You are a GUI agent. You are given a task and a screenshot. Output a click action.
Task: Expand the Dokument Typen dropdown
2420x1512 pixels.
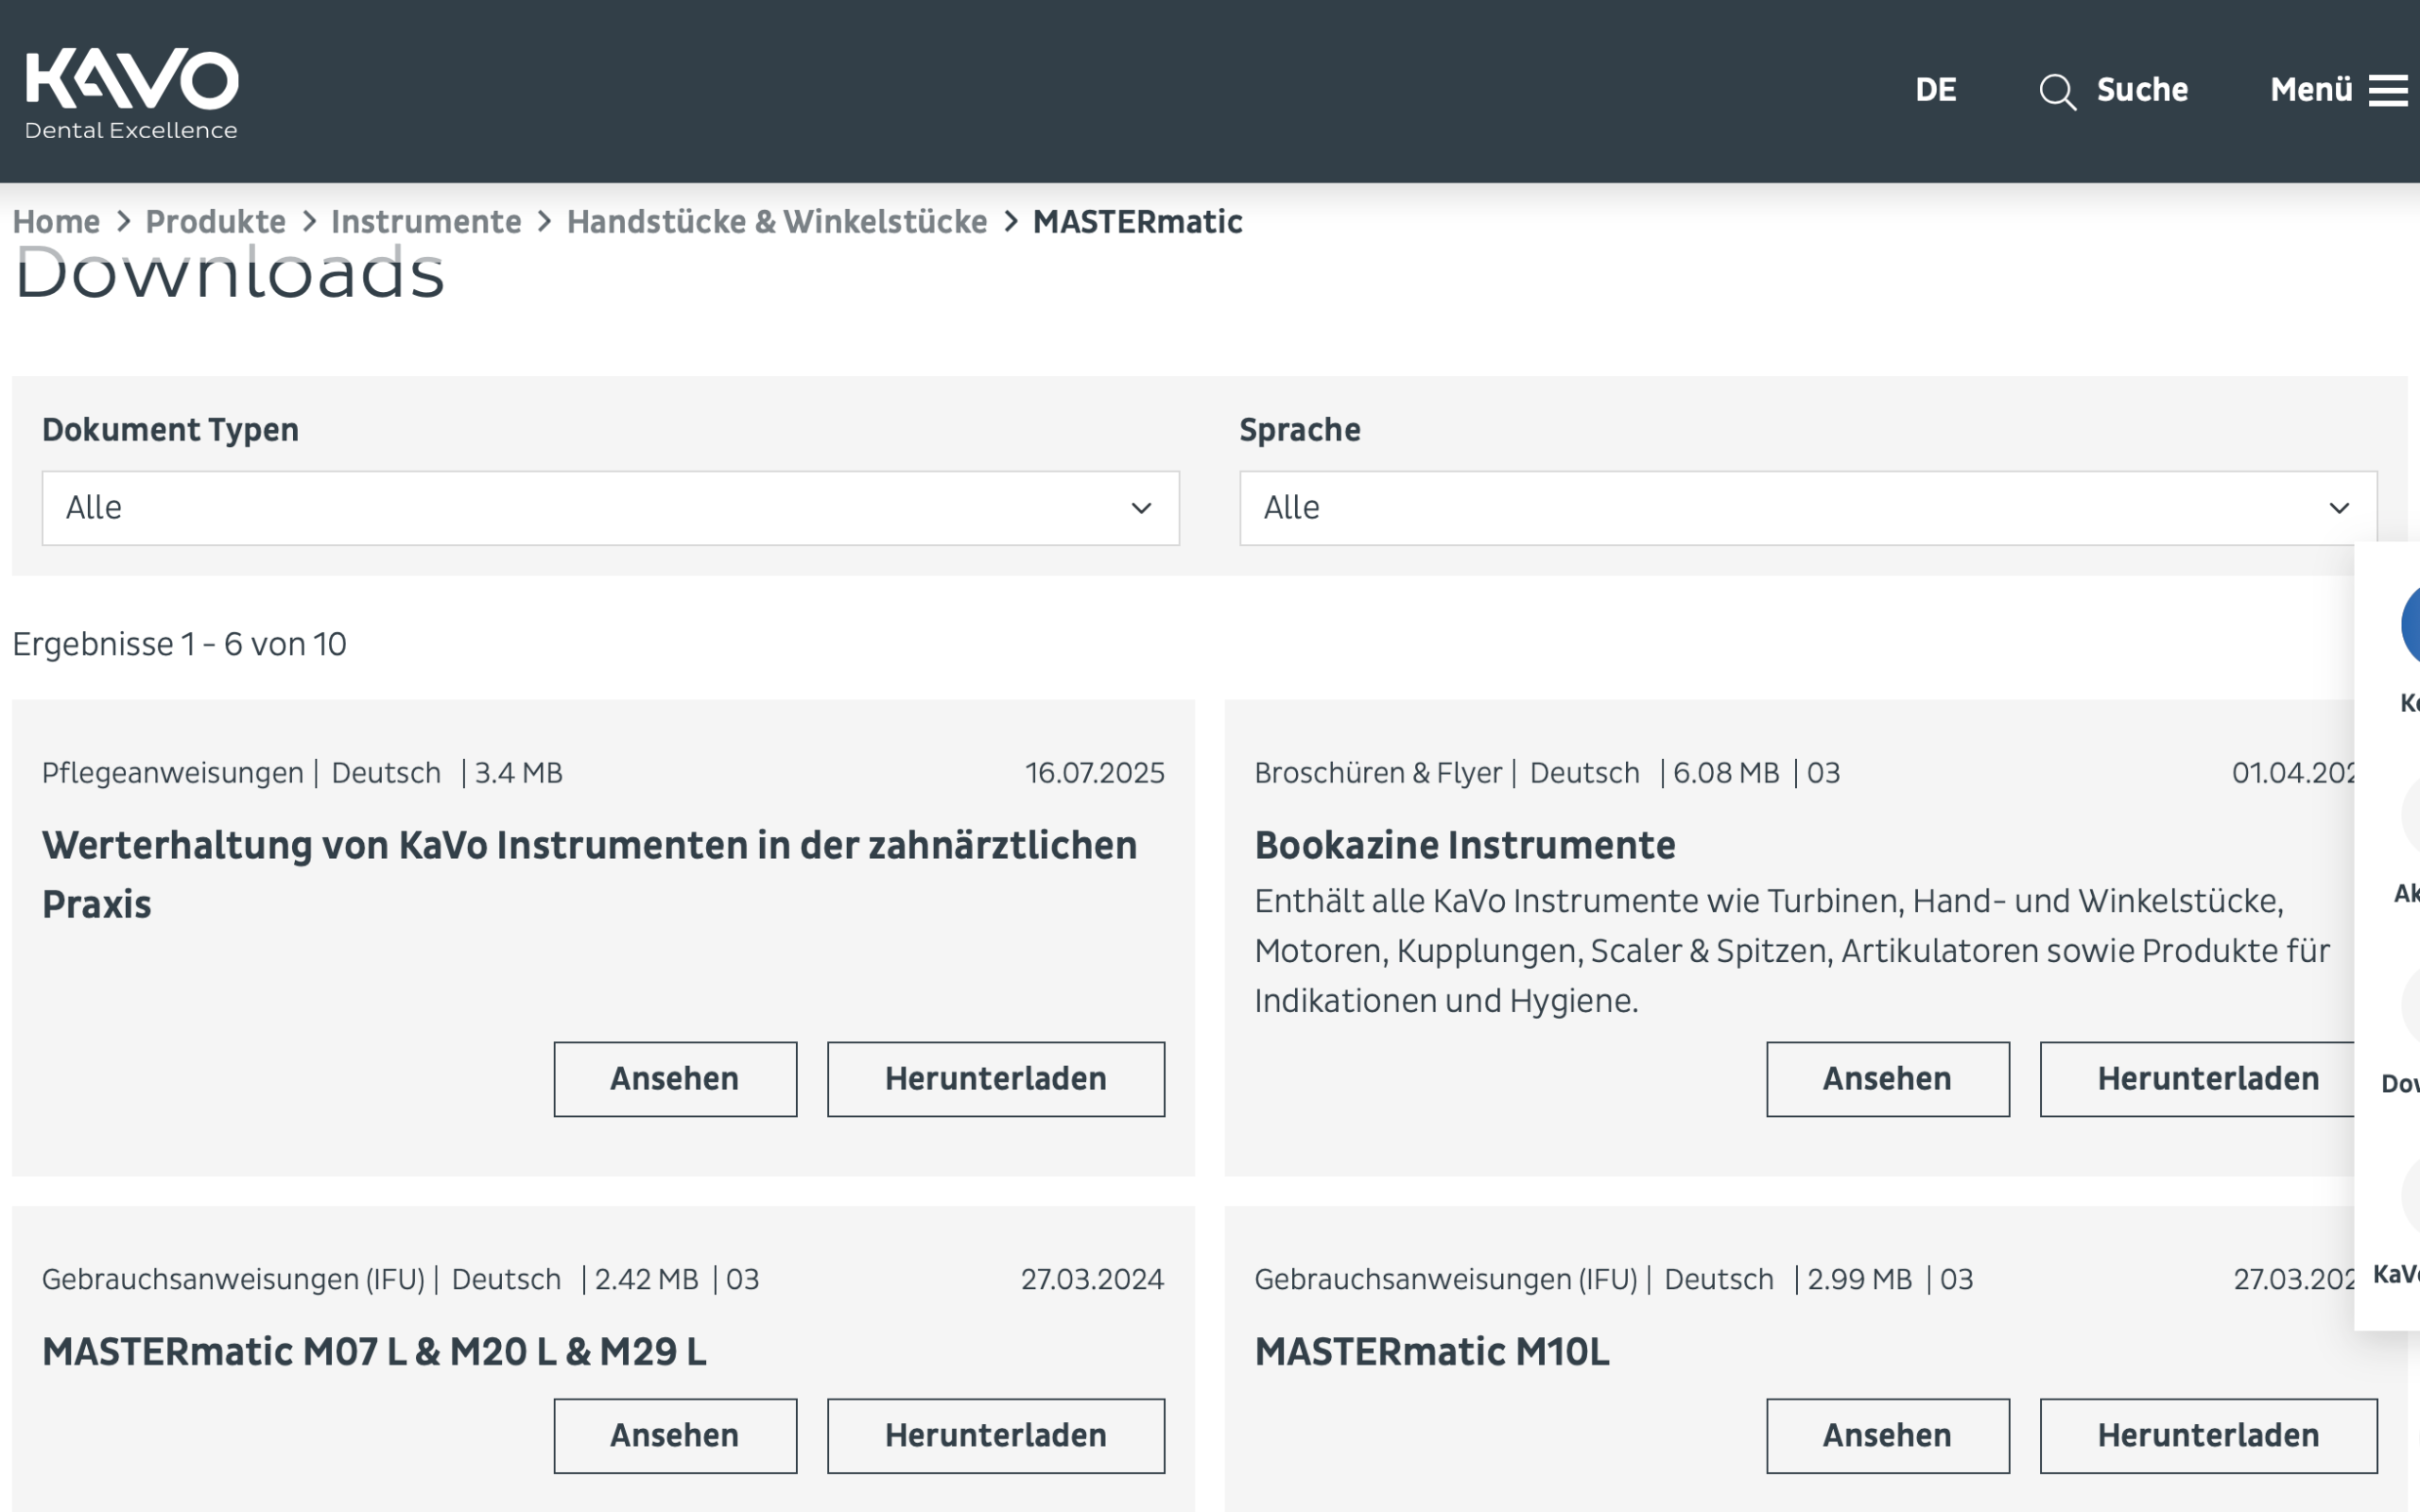point(610,508)
